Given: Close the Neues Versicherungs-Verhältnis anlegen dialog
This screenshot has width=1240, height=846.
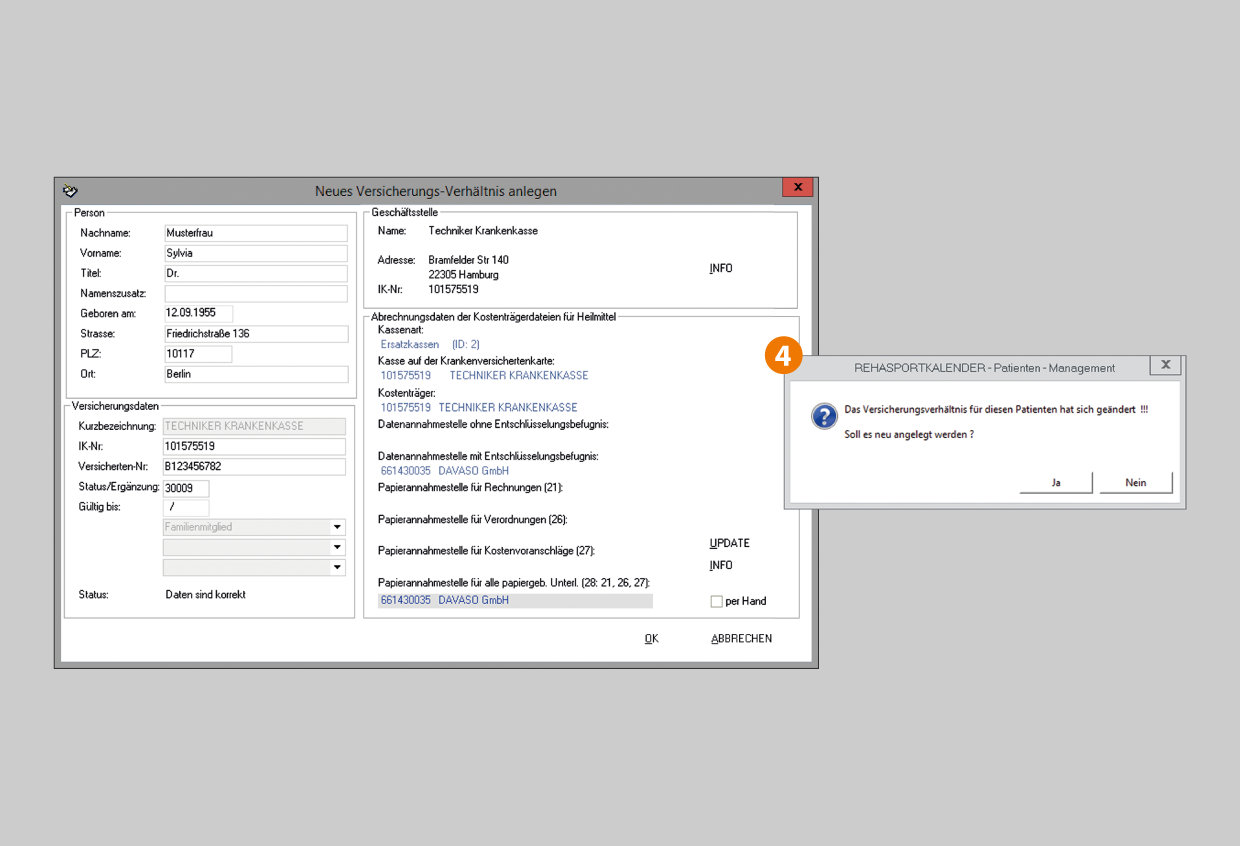Looking at the screenshot, I should 797,187.
